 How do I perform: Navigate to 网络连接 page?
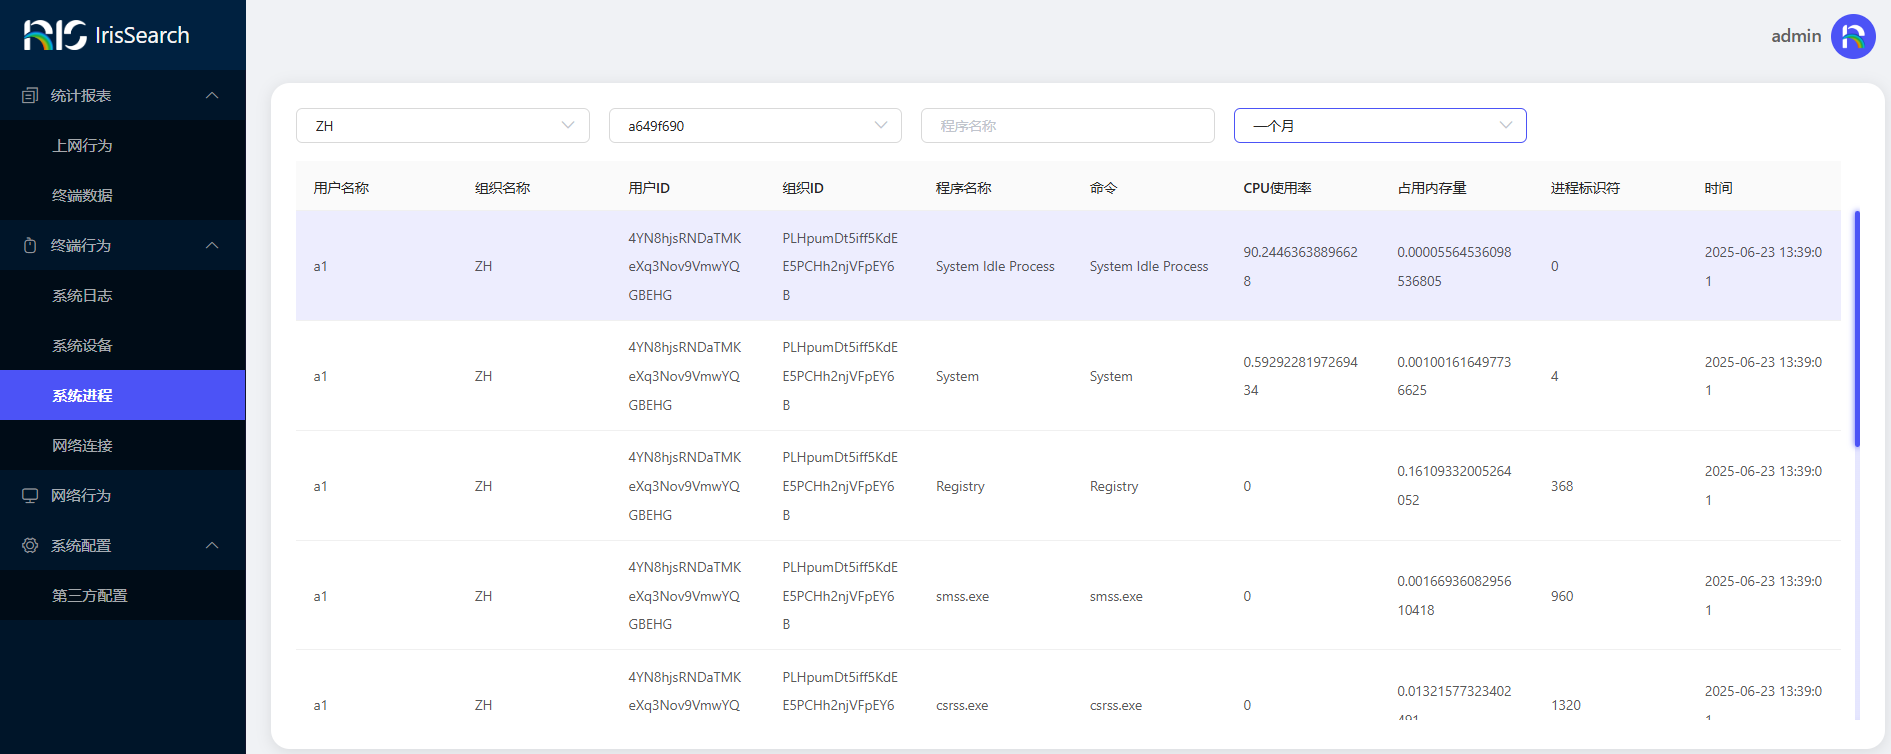click(x=82, y=446)
